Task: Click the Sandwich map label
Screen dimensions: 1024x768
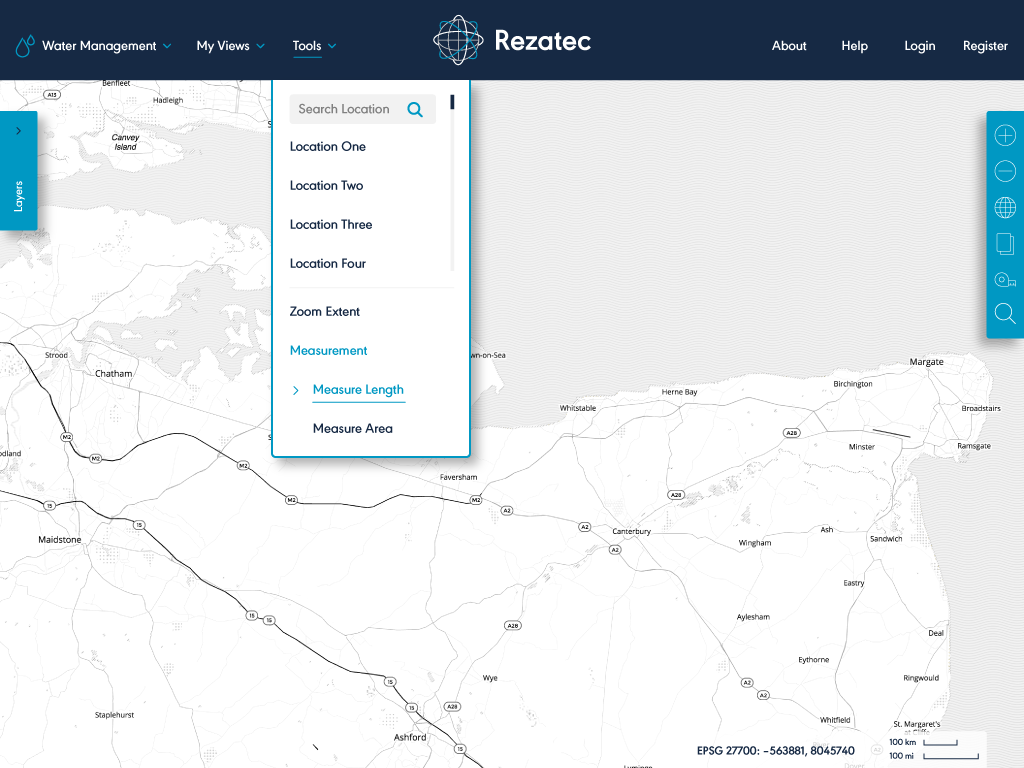Action: tap(886, 539)
